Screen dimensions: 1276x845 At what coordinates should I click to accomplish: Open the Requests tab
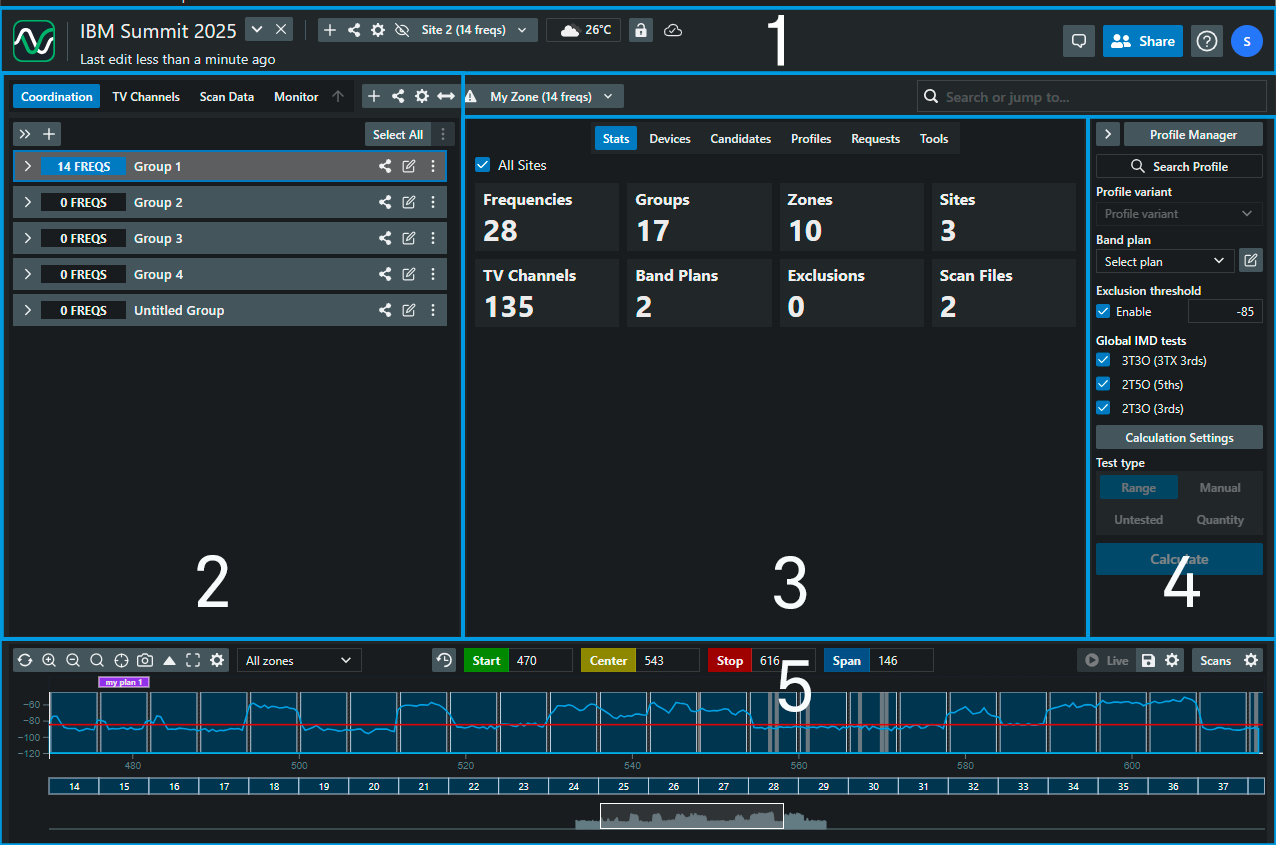(876, 139)
